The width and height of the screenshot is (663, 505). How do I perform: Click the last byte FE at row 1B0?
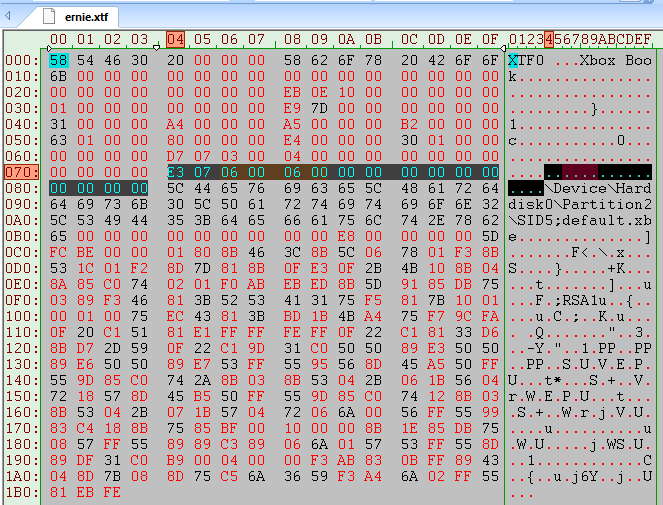point(111,492)
